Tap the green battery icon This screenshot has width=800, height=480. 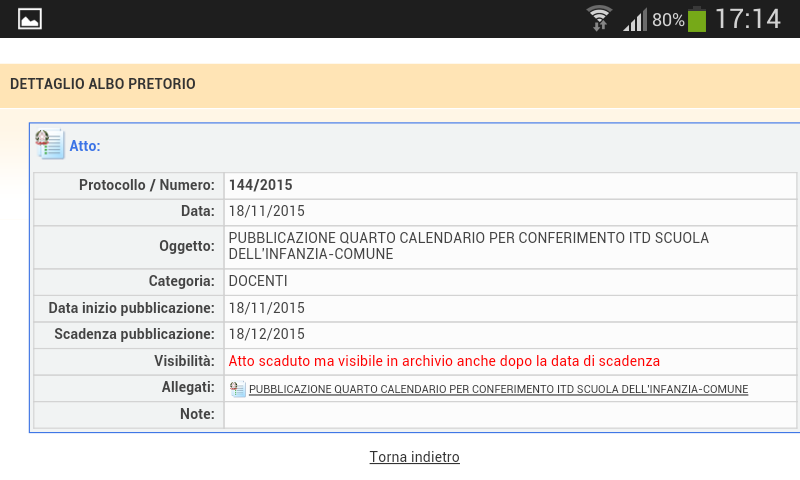[x=697, y=19]
